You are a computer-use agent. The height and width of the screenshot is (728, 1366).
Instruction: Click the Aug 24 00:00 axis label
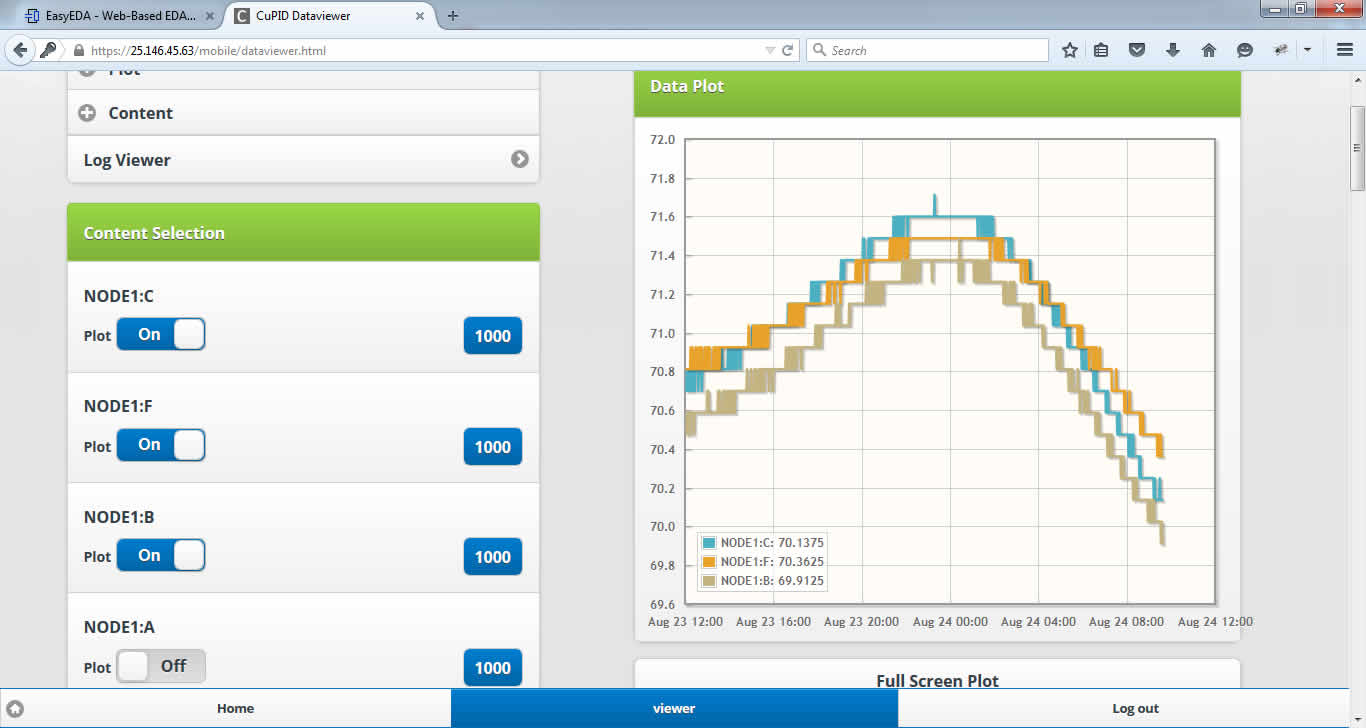point(950,622)
